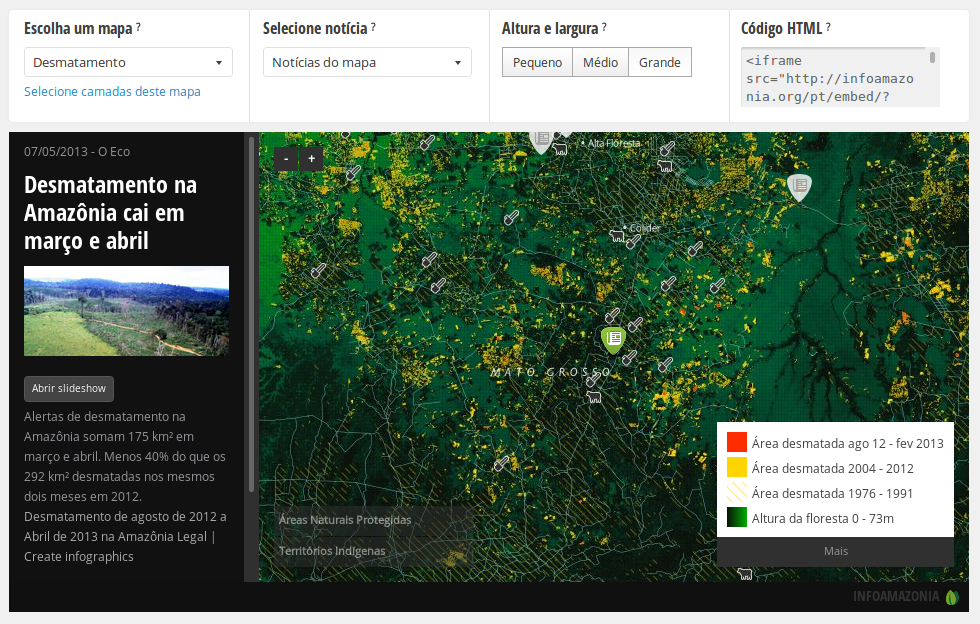The height and width of the screenshot is (624, 980).
Task: Select the Médio size option
Action: click(601, 63)
